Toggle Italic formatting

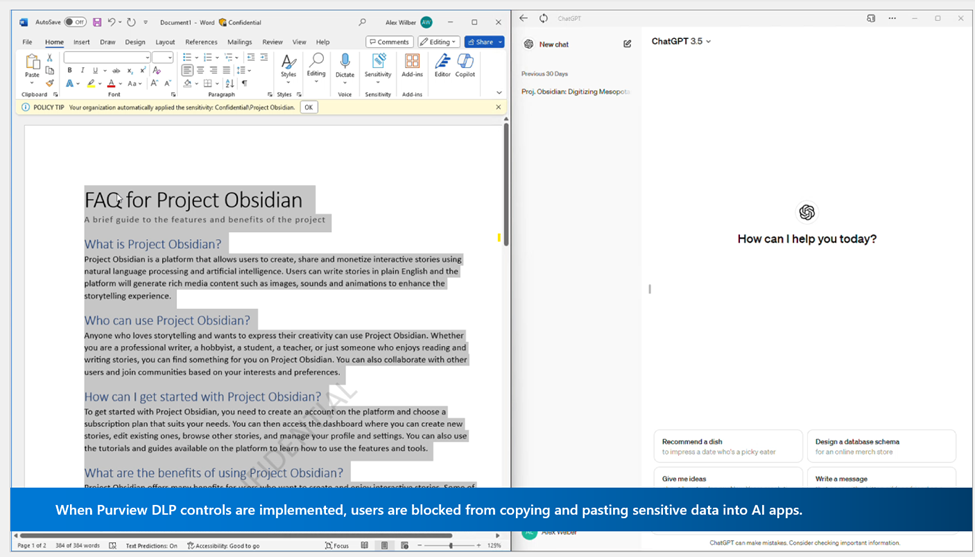[x=82, y=70]
